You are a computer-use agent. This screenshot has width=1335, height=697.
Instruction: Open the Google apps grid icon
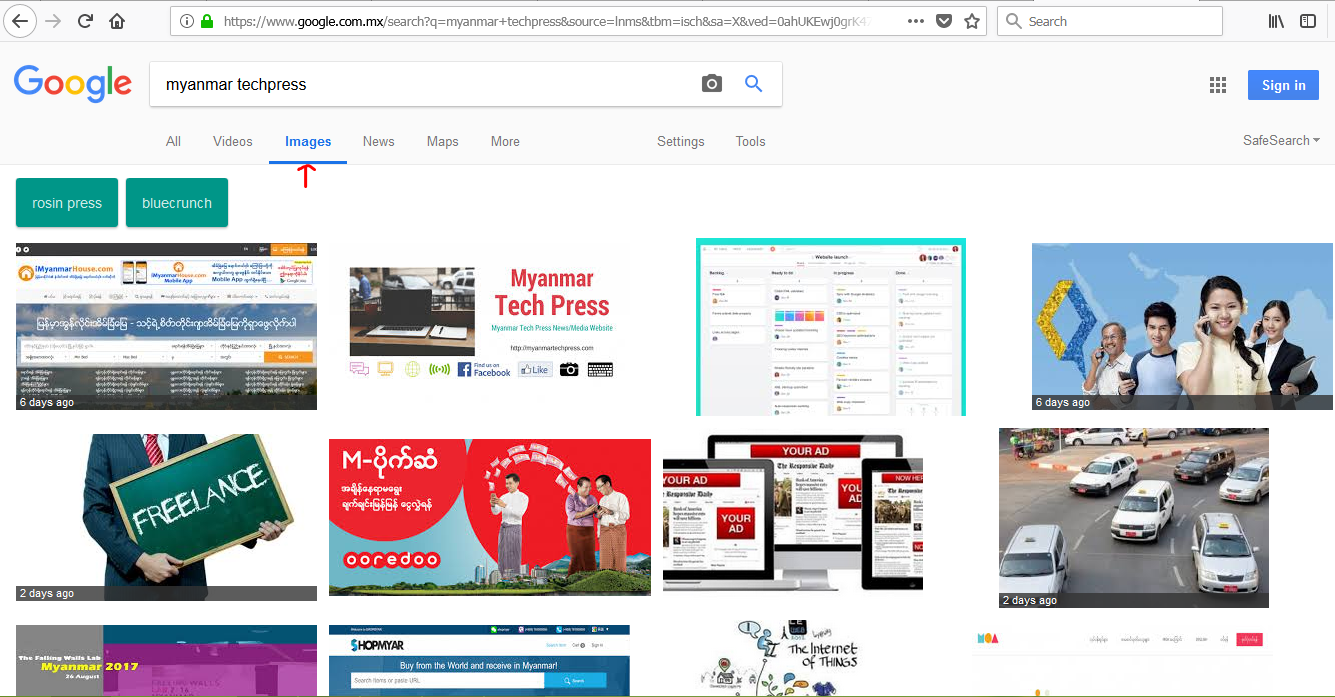(1217, 85)
